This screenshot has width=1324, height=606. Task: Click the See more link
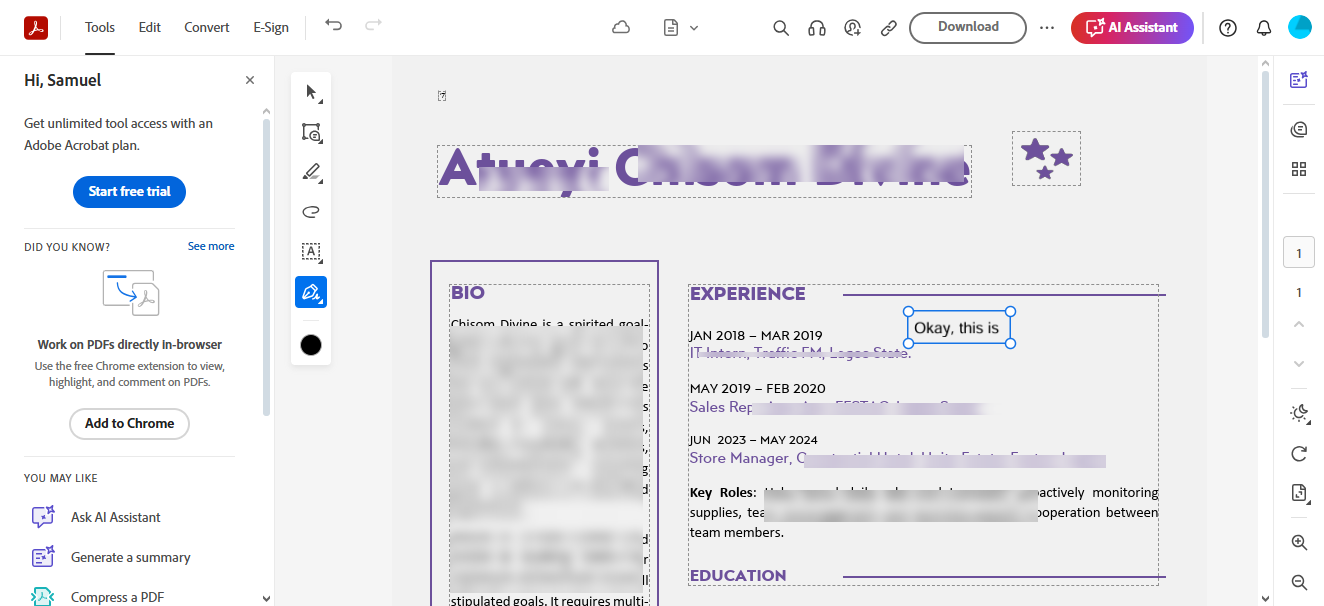tap(211, 246)
